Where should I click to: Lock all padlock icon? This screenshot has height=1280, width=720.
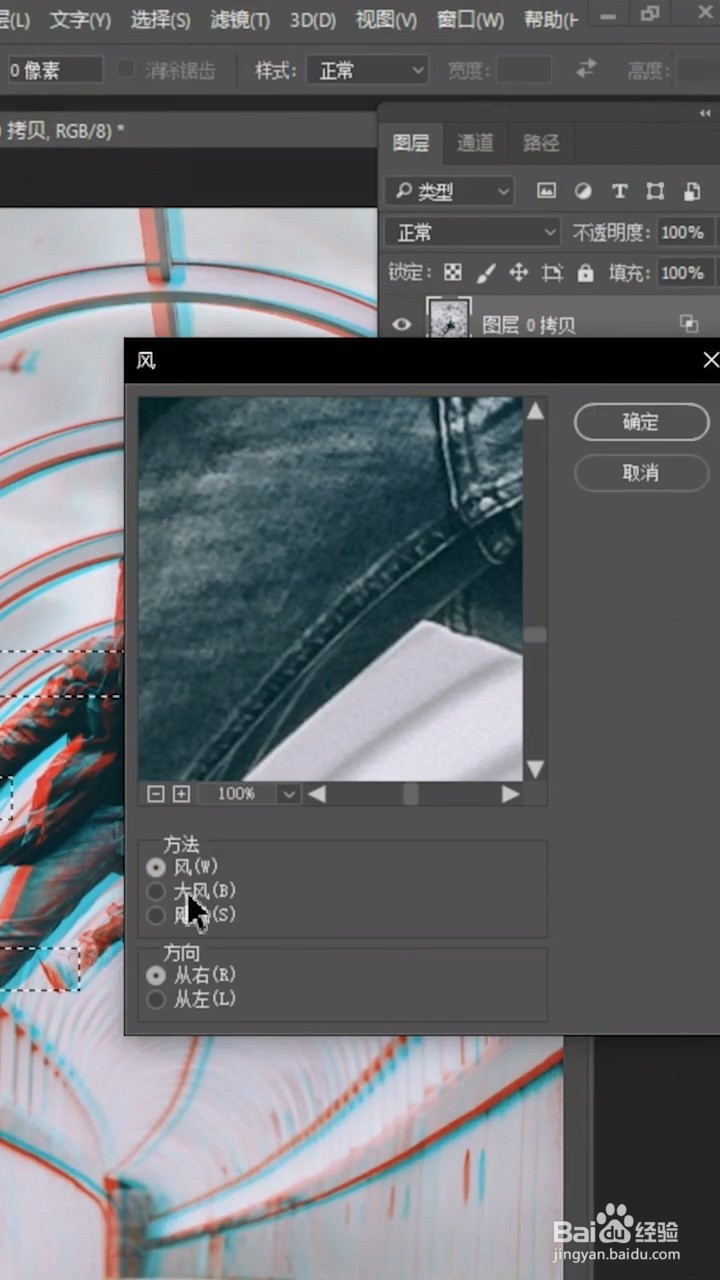(585, 272)
